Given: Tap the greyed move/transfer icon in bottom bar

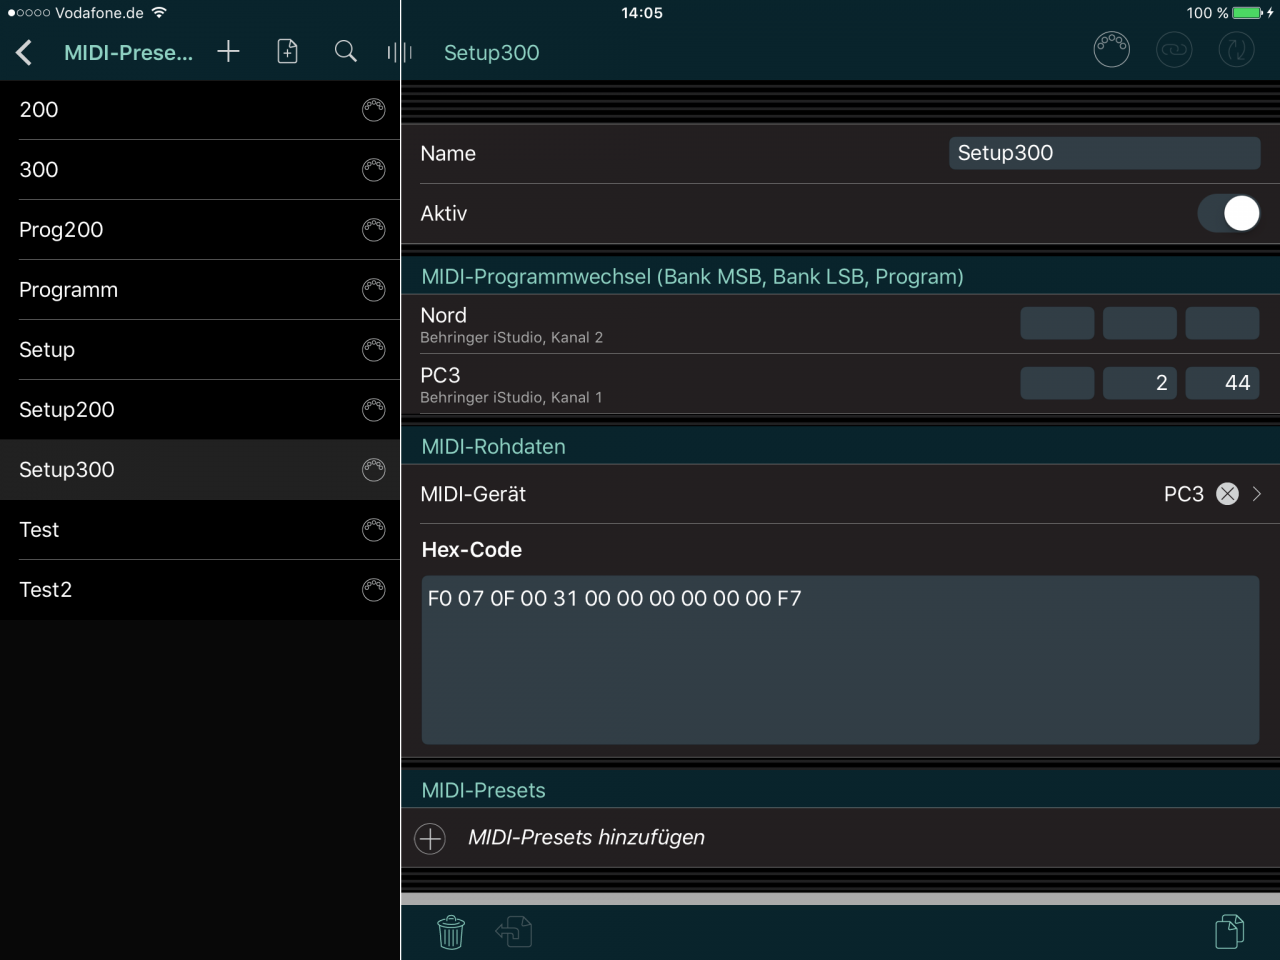Looking at the screenshot, I should 514,932.
